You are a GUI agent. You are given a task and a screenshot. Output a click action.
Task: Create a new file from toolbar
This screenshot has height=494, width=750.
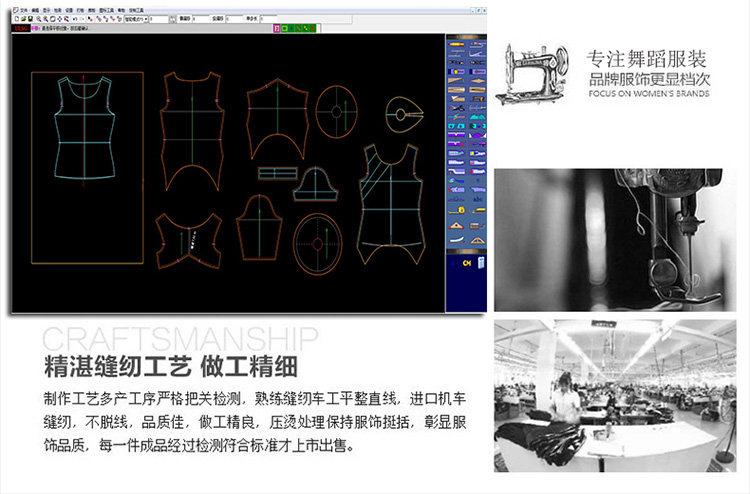point(17,19)
